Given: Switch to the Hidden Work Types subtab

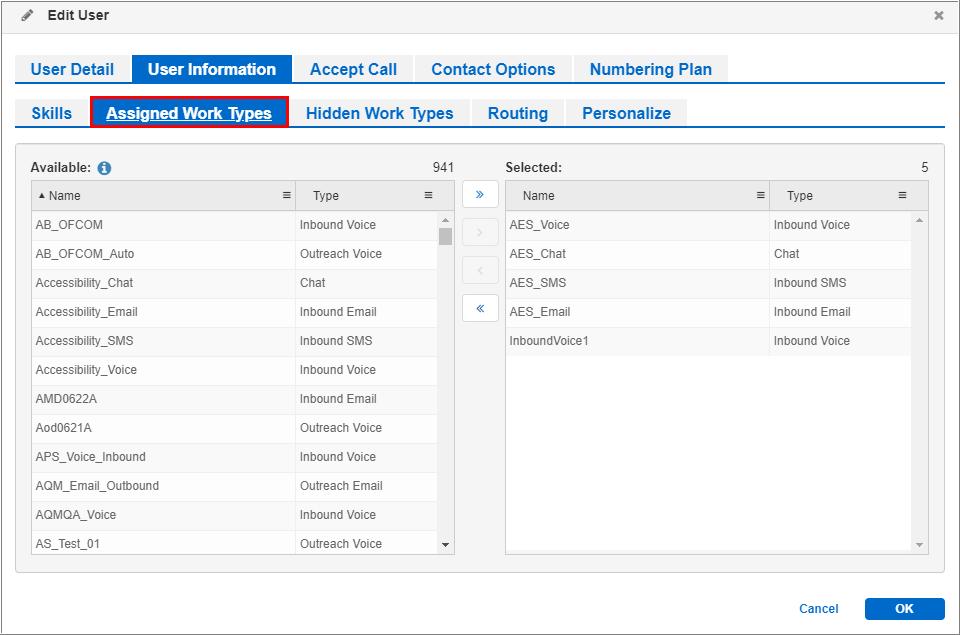Looking at the screenshot, I should pos(380,113).
